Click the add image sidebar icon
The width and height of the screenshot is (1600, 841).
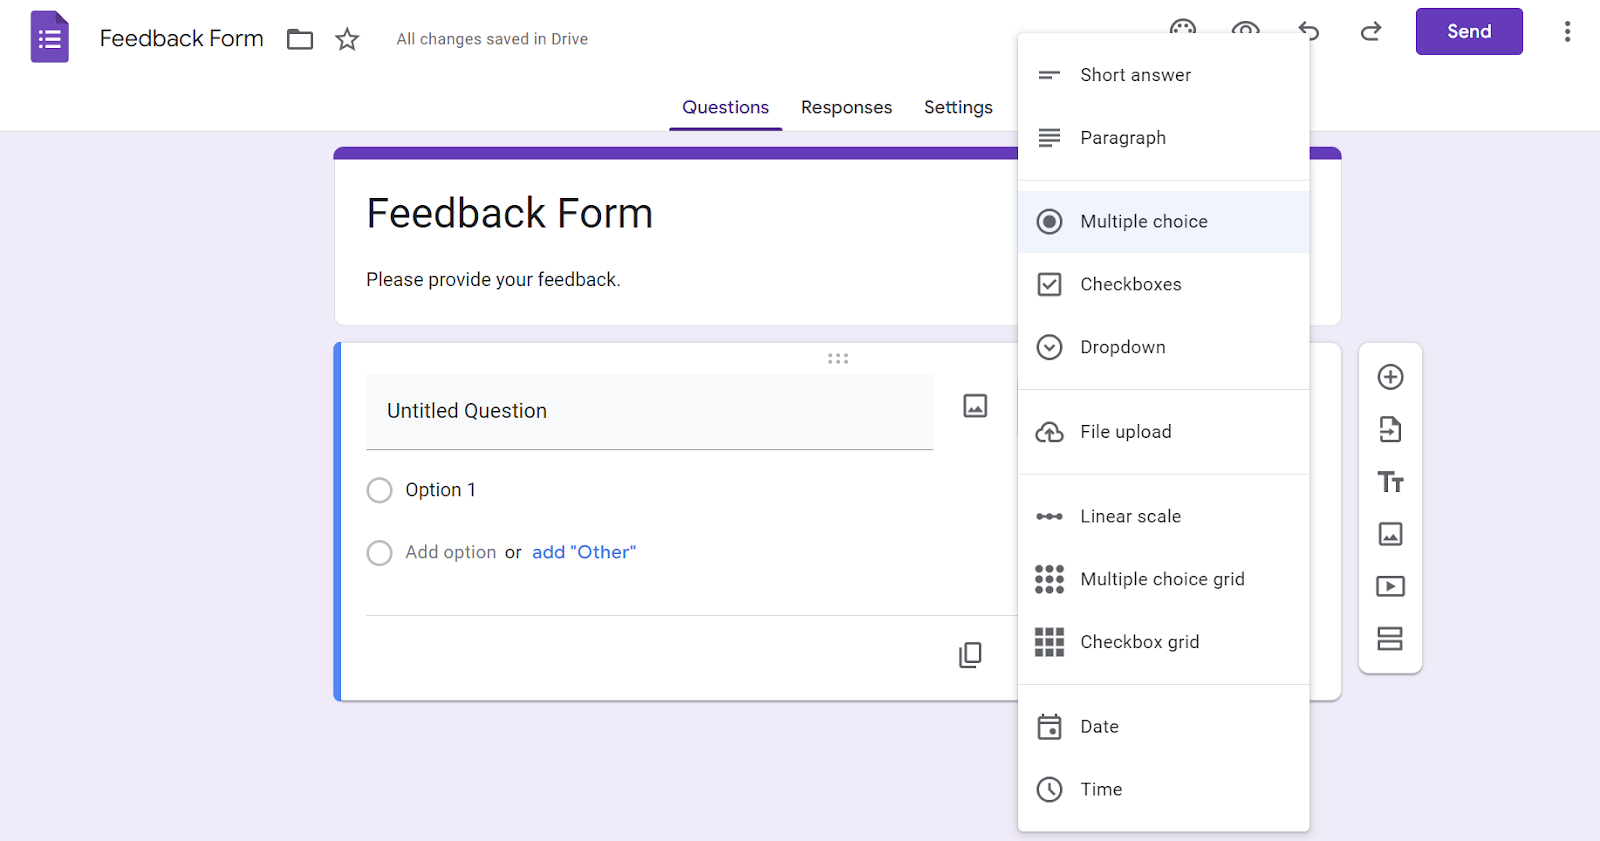[x=1390, y=534]
